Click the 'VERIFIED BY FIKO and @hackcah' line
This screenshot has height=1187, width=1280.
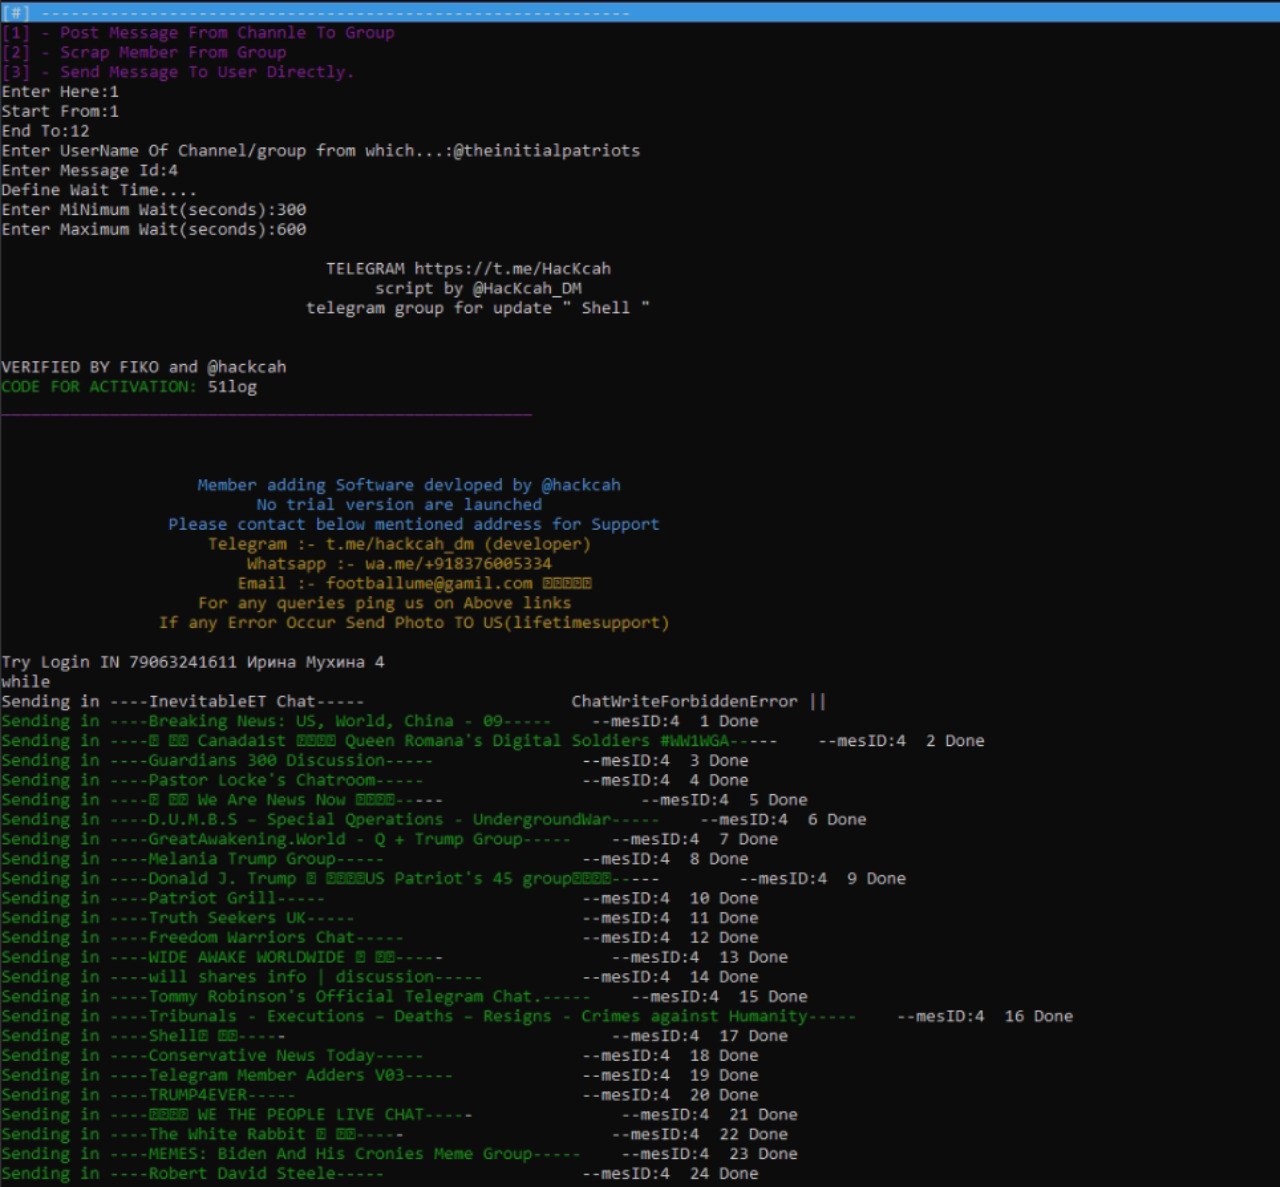(x=144, y=367)
